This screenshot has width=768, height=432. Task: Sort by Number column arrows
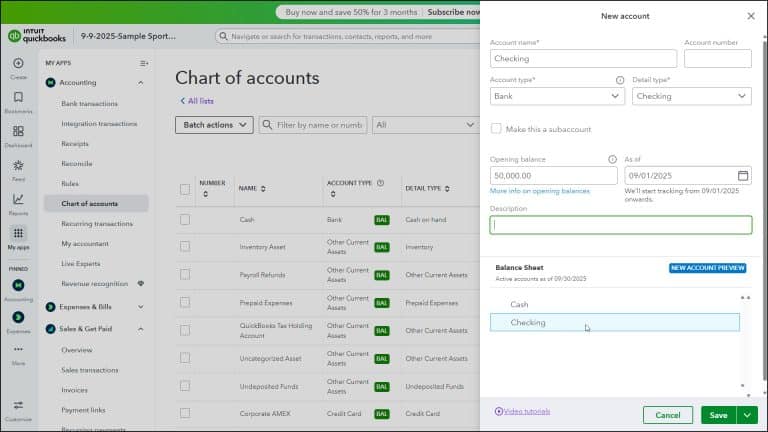click(x=205, y=194)
